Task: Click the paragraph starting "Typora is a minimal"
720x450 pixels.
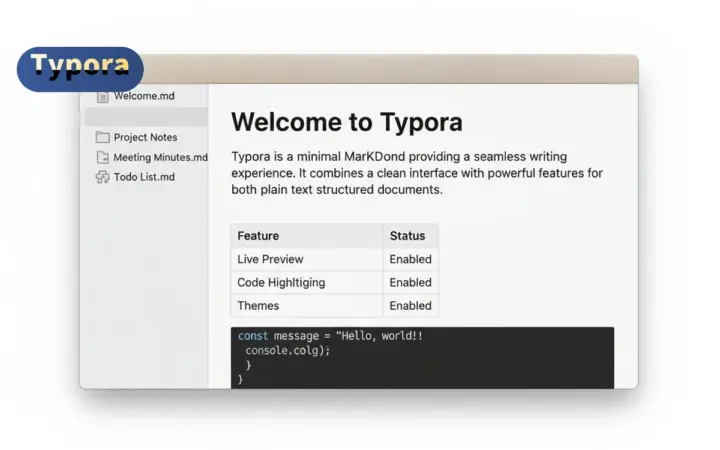Action: click(416, 173)
